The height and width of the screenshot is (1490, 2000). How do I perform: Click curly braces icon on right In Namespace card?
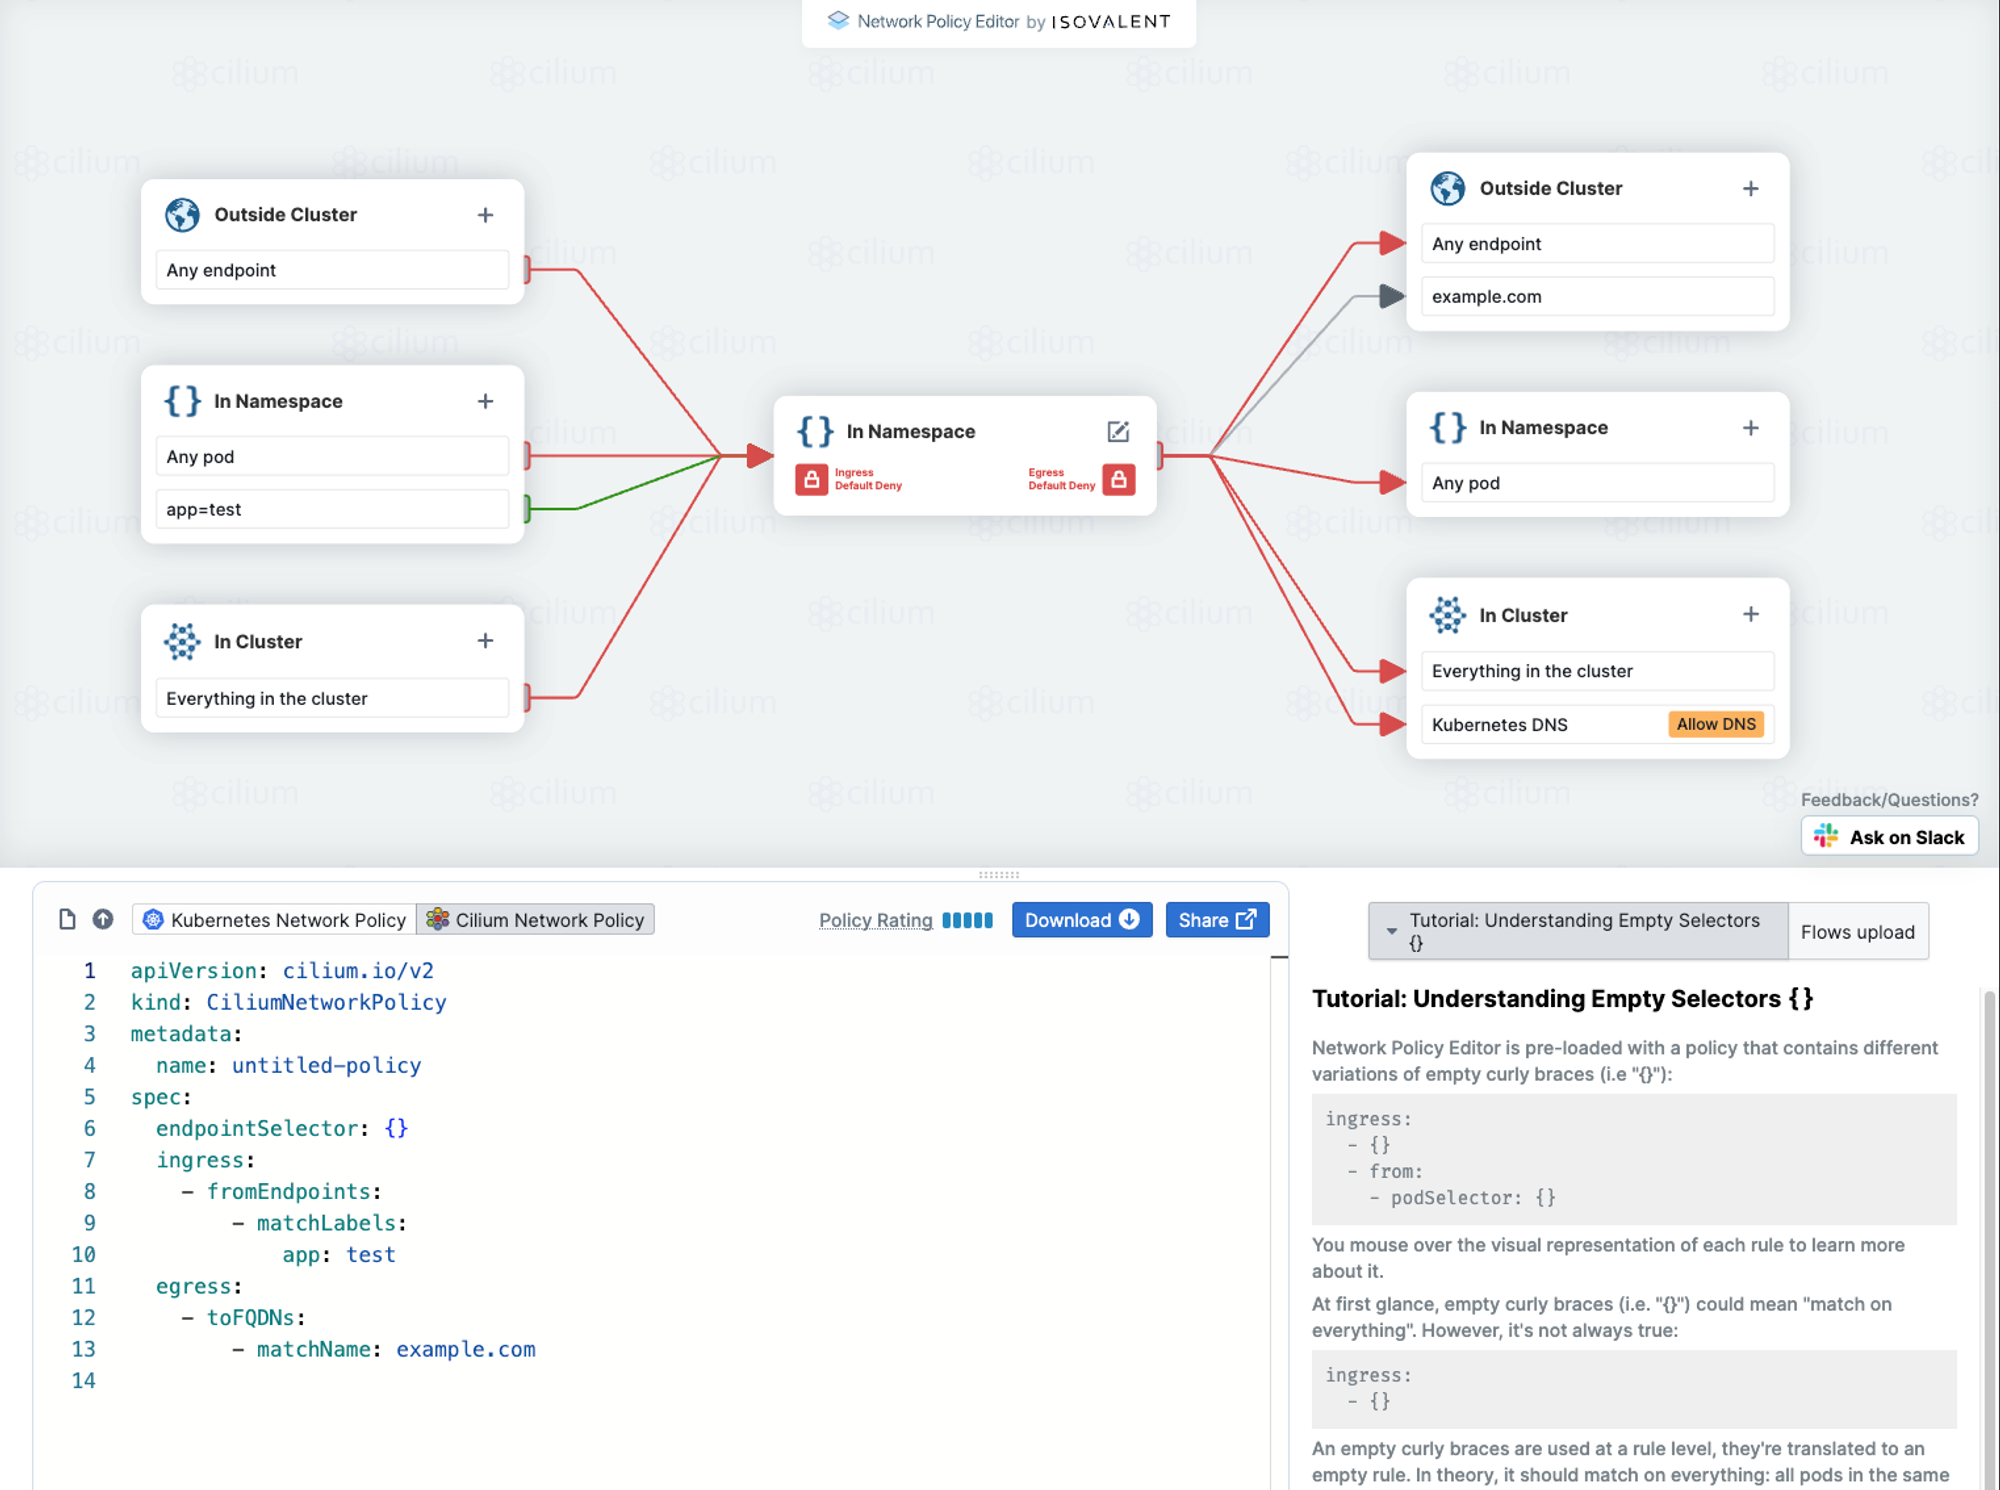point(1447,428)
